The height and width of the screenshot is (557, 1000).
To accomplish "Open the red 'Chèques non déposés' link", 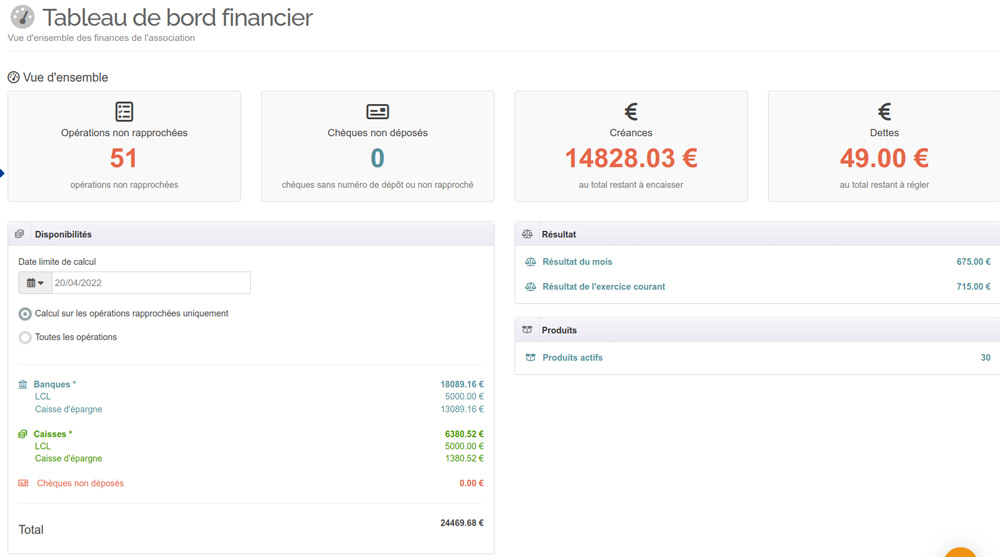I will [80, 483].
